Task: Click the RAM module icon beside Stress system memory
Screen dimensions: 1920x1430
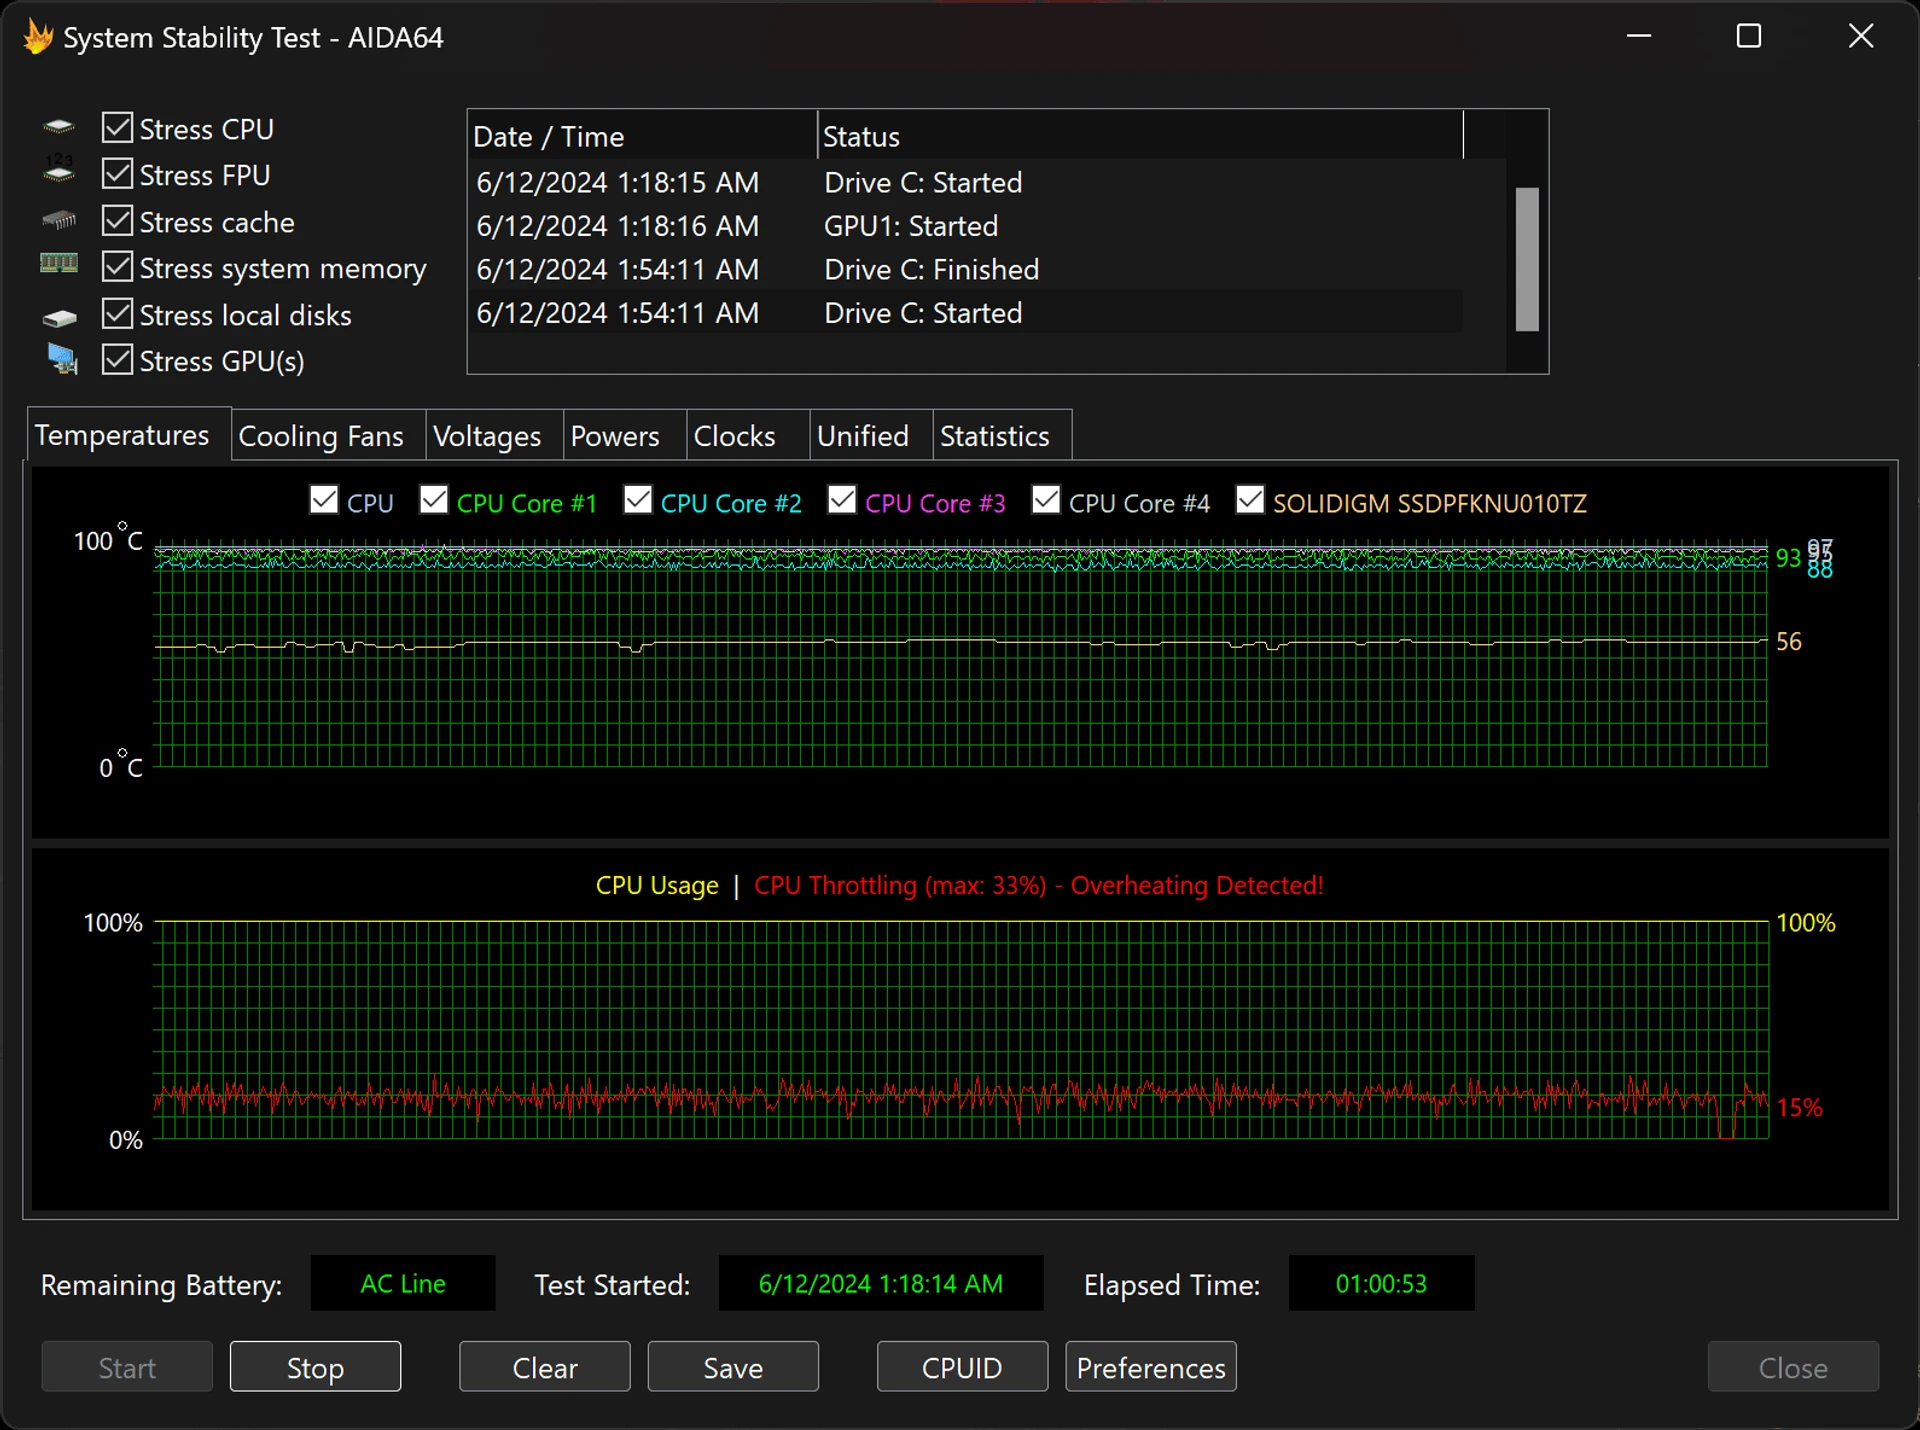Action: (x=59, y=264)
